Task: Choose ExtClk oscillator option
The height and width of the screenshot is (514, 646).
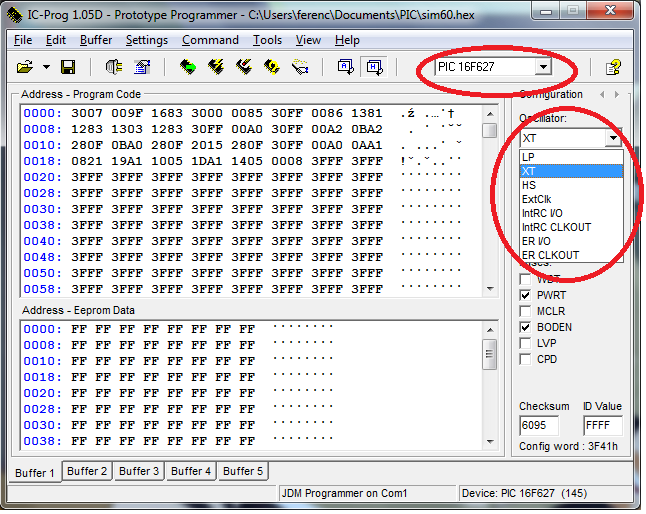Action: click(571, 199)
